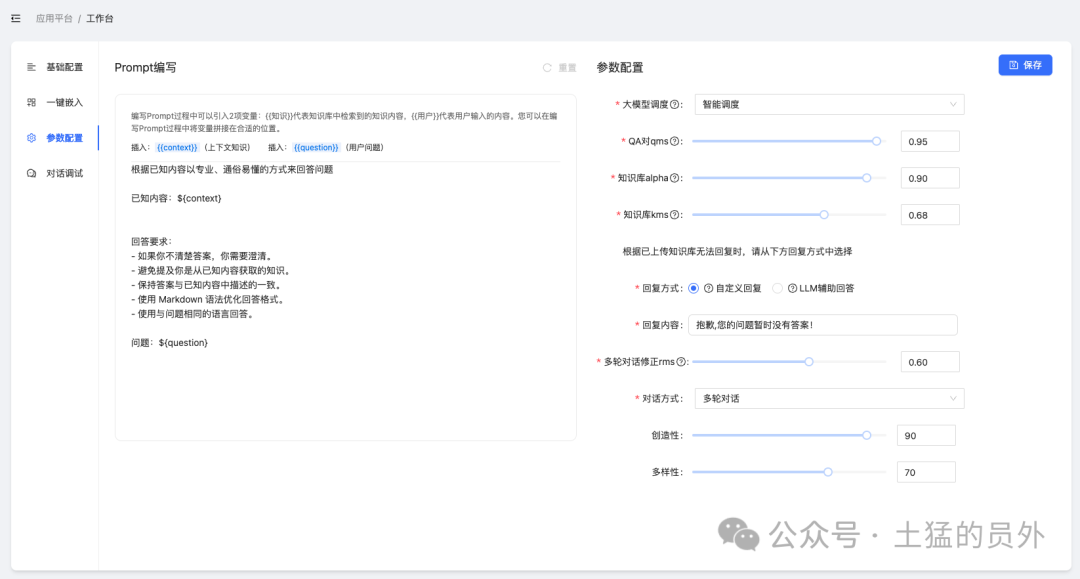Select the LLM辅助回答 radio button
Image resolution: width=1080 pixels, height=579 pixels.
778,288
